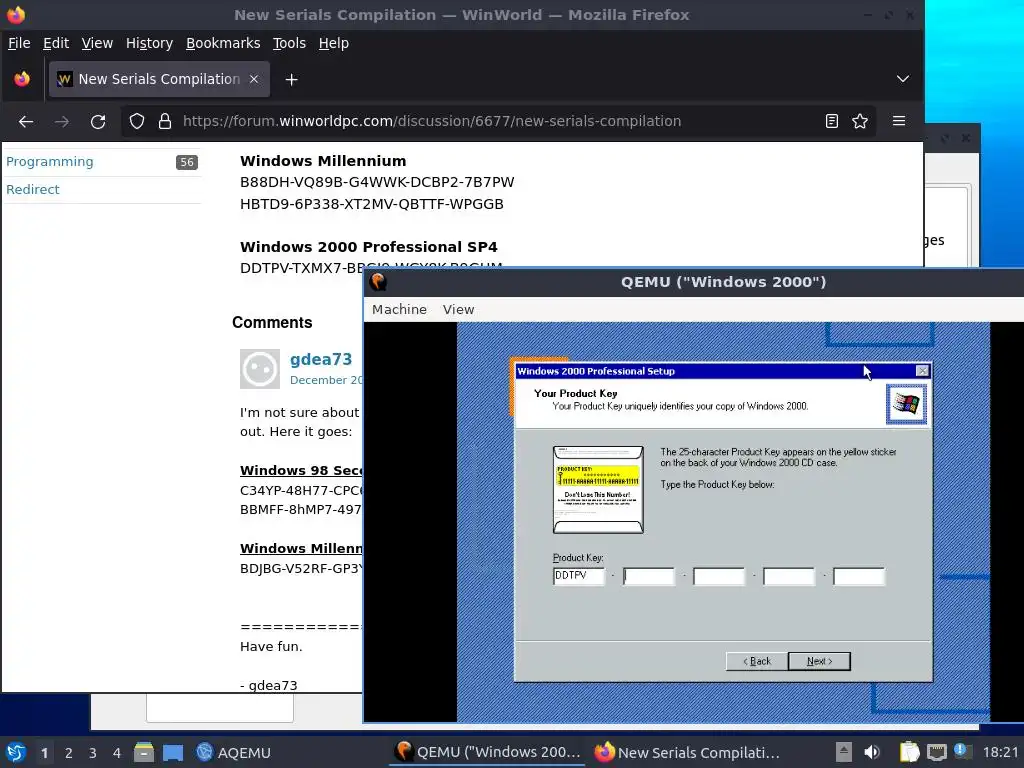Screen dimensions: 1024x768
Task: Click the QEMU window title bar icon
Action: coord(378,281)
